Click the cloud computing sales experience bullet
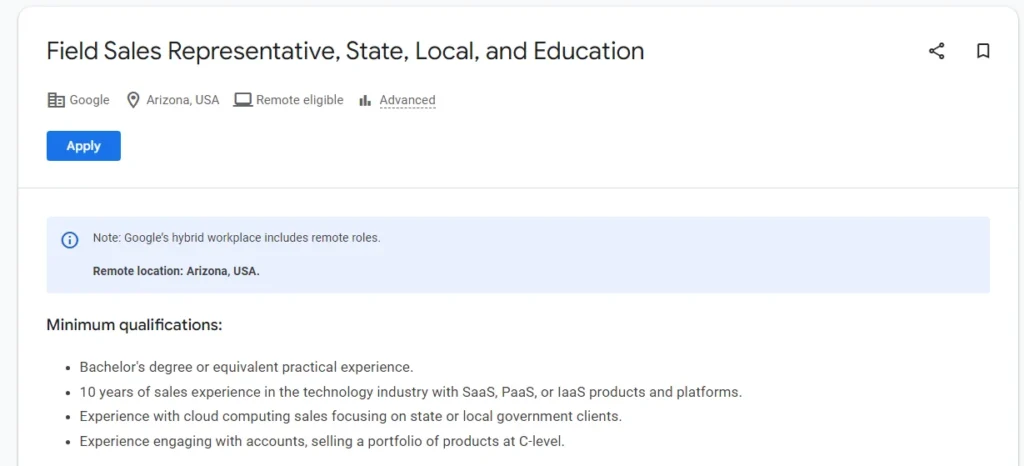The width and height of the screenshot is (1024, 466). pos(350,416)
